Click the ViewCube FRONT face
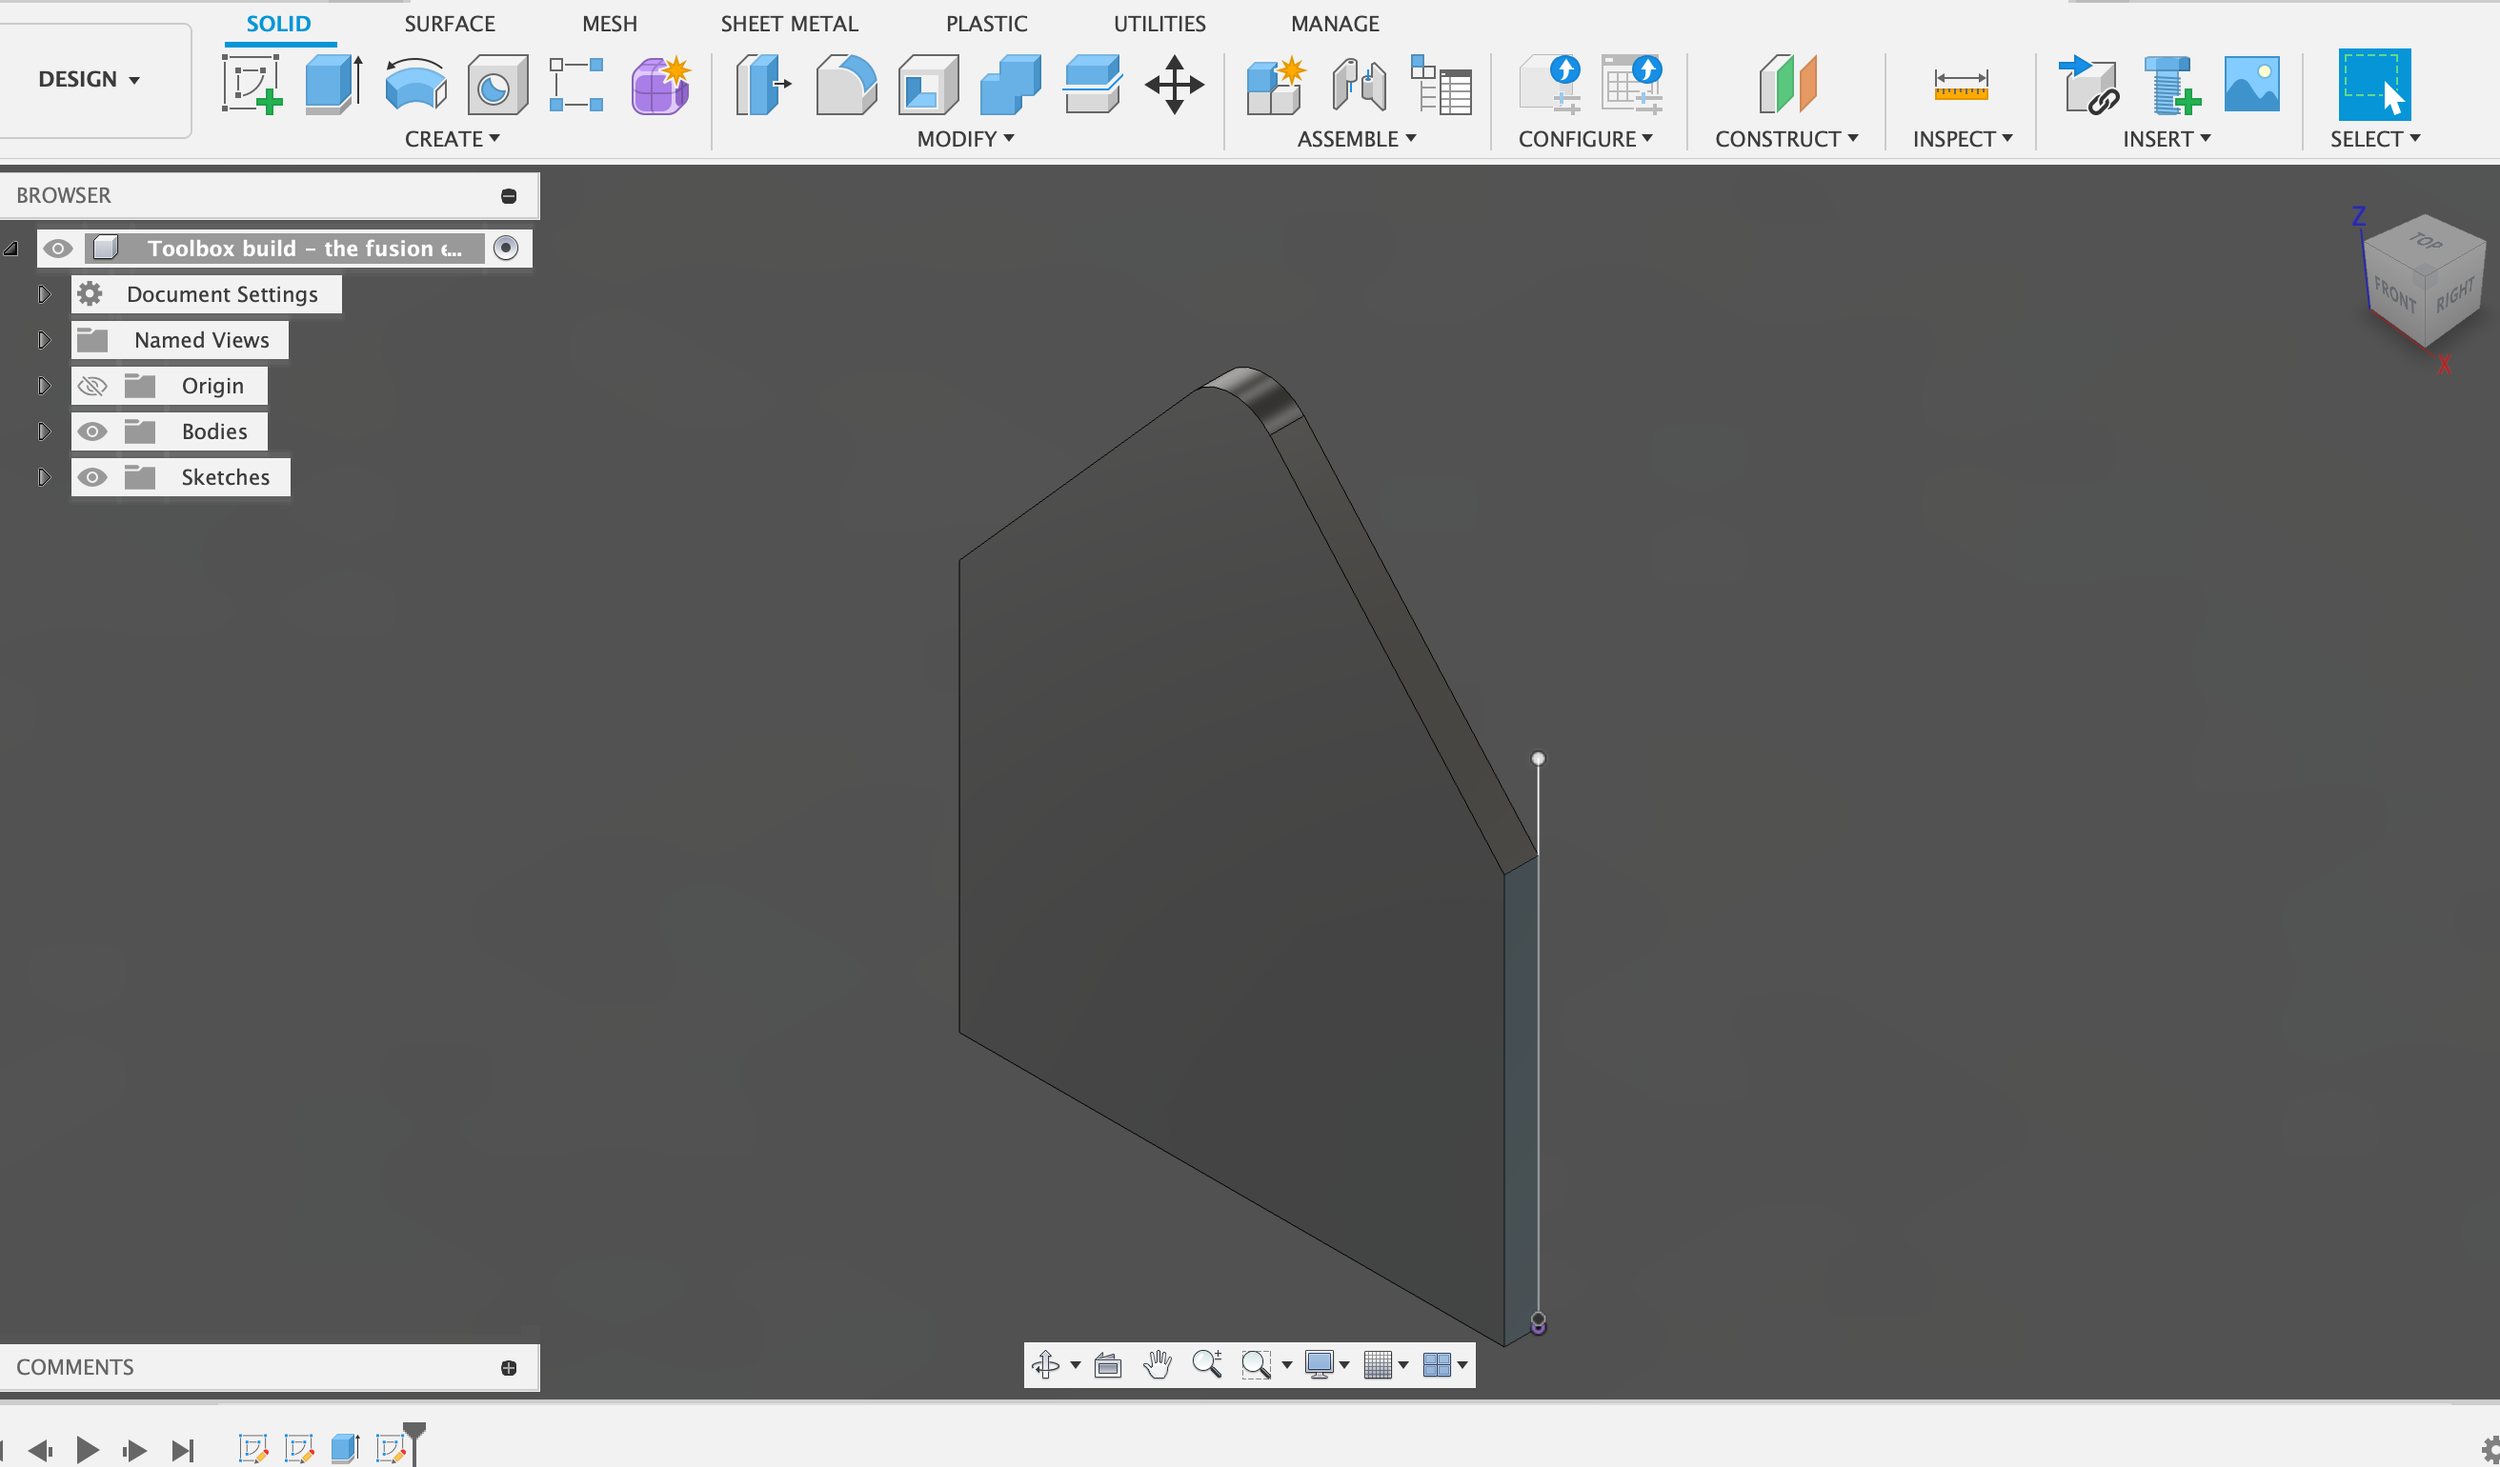The width and height of the screenshot is (2500, 1467). (2395, 295)
